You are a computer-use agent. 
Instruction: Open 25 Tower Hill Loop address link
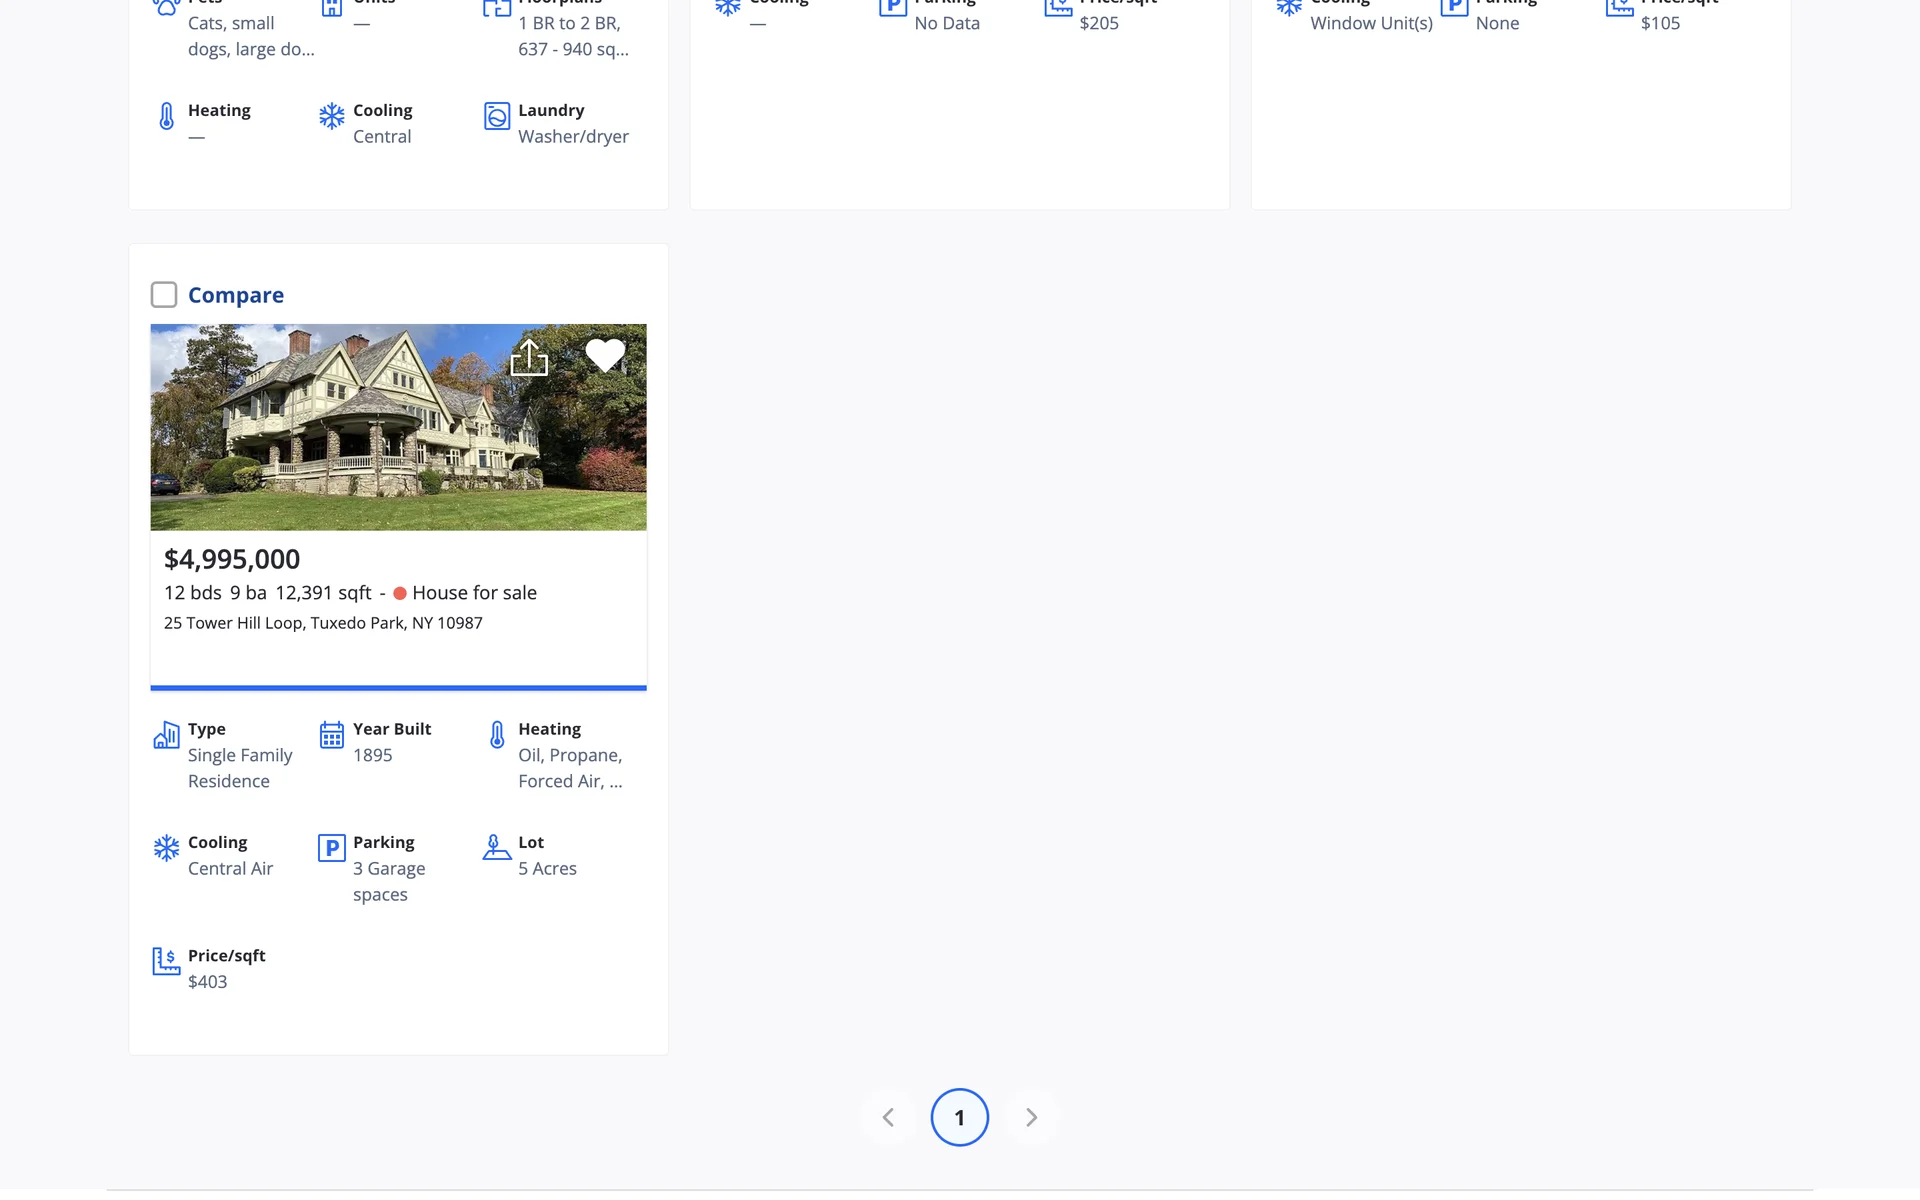[x=323, y=623]
